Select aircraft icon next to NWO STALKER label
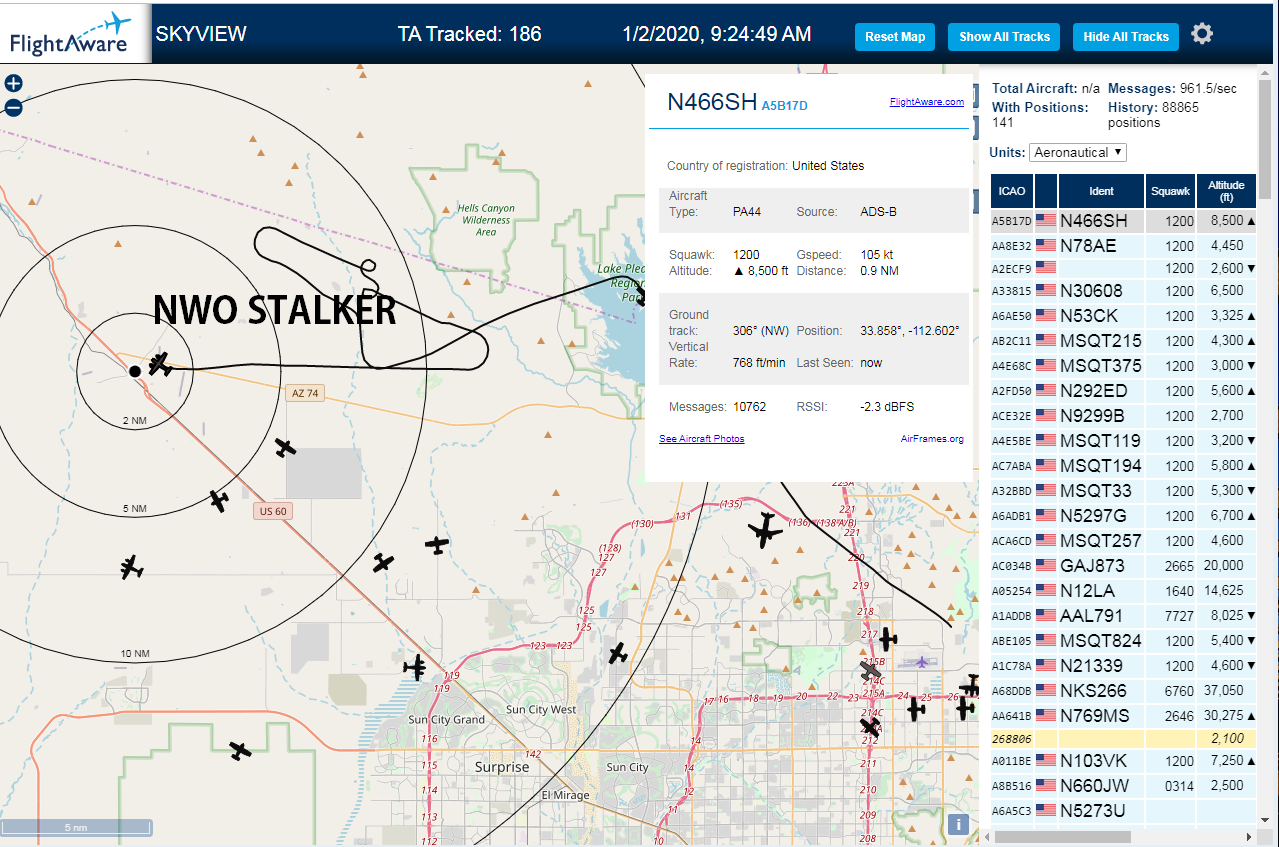 [x=160, y=363]
